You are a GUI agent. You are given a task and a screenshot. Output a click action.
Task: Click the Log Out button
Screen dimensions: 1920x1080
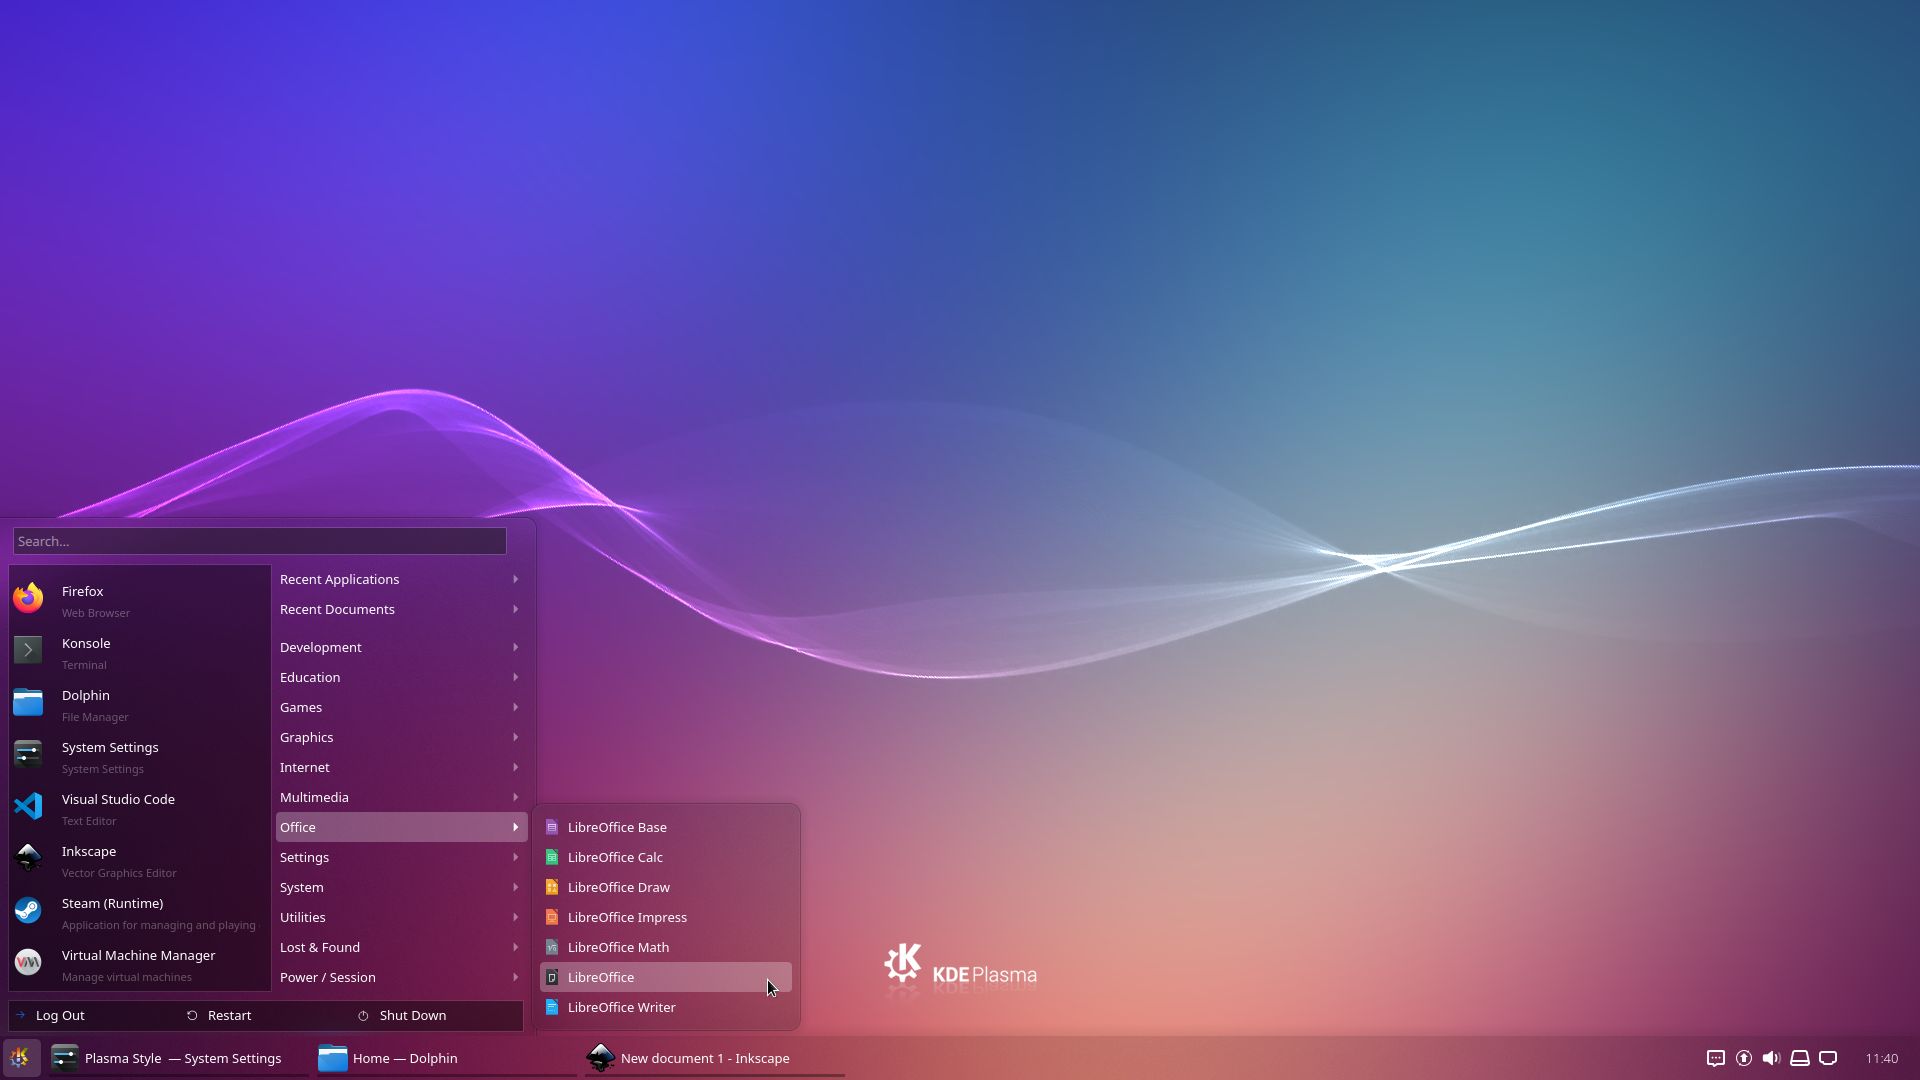coord(60,1015)
